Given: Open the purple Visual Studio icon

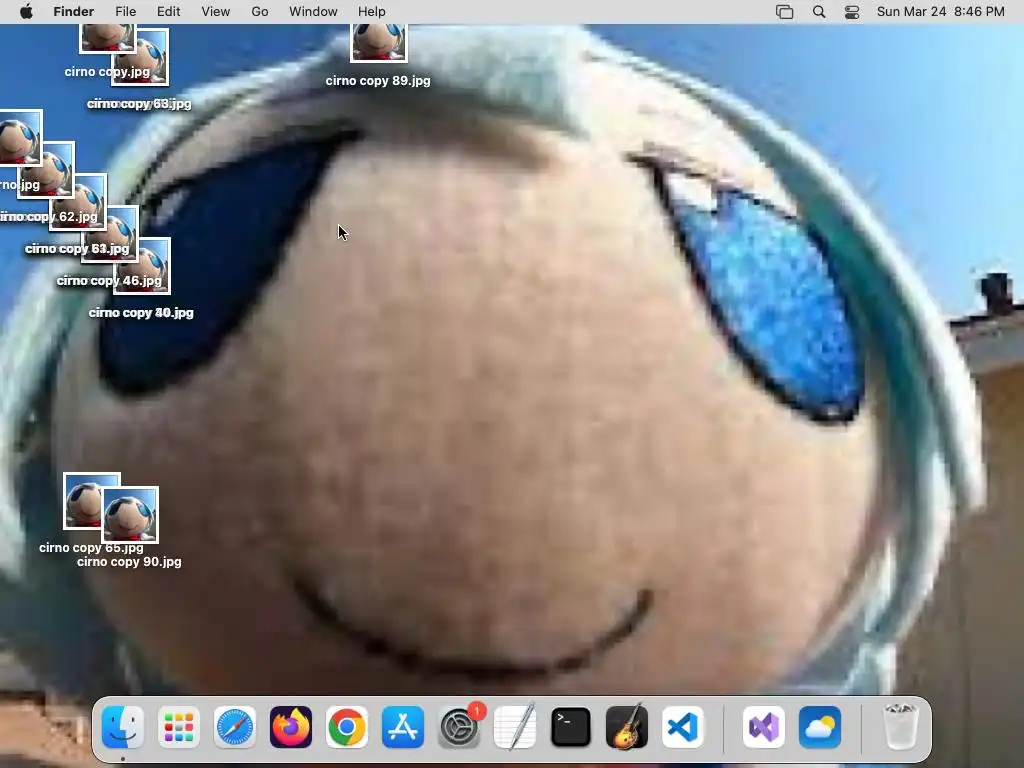Looking at the screenshot, I should click(763, 727).
